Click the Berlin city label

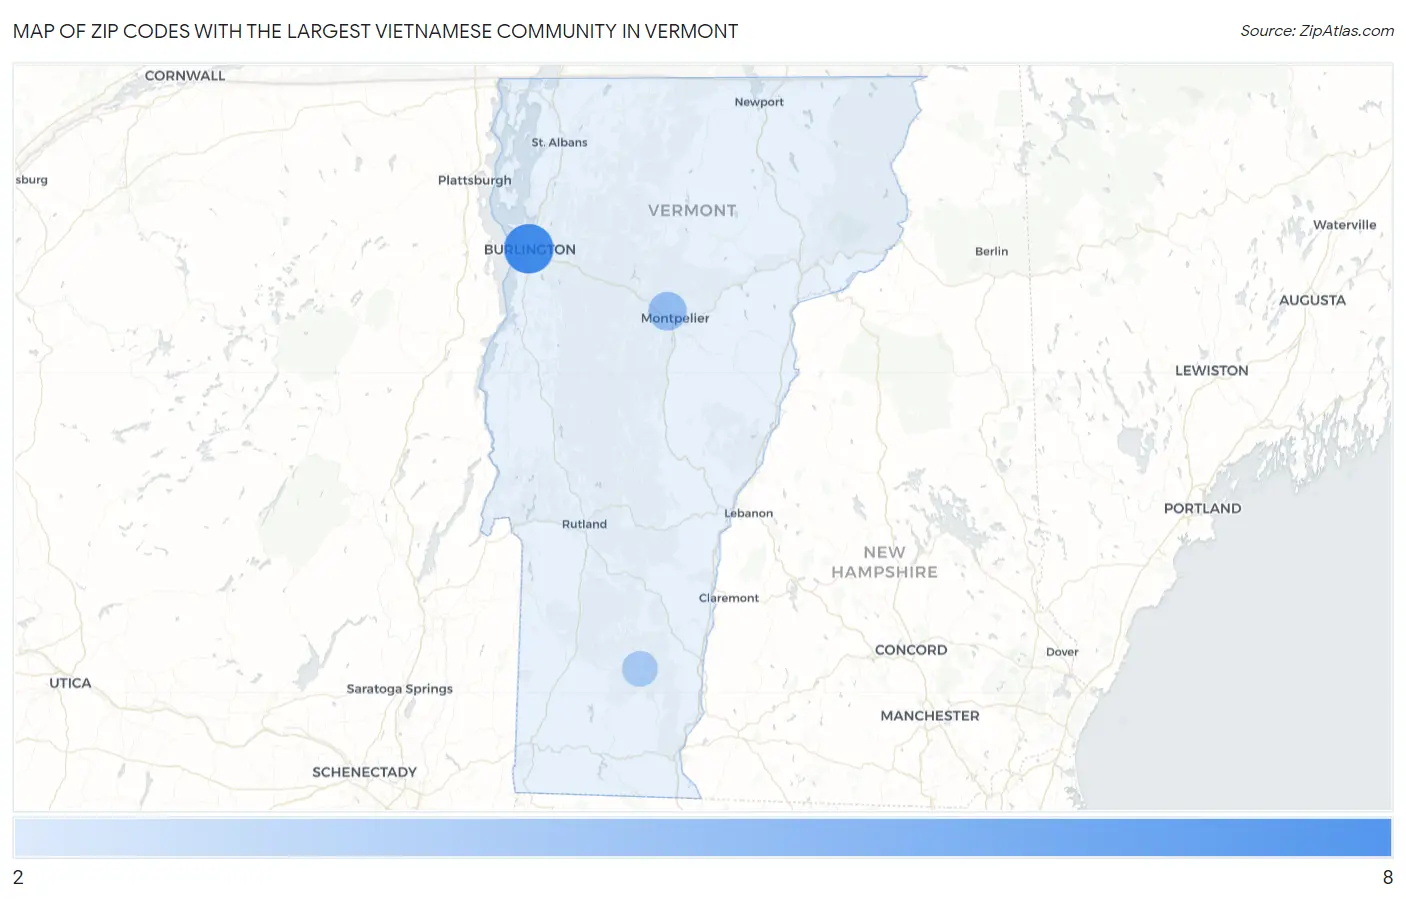coord(991,251)
